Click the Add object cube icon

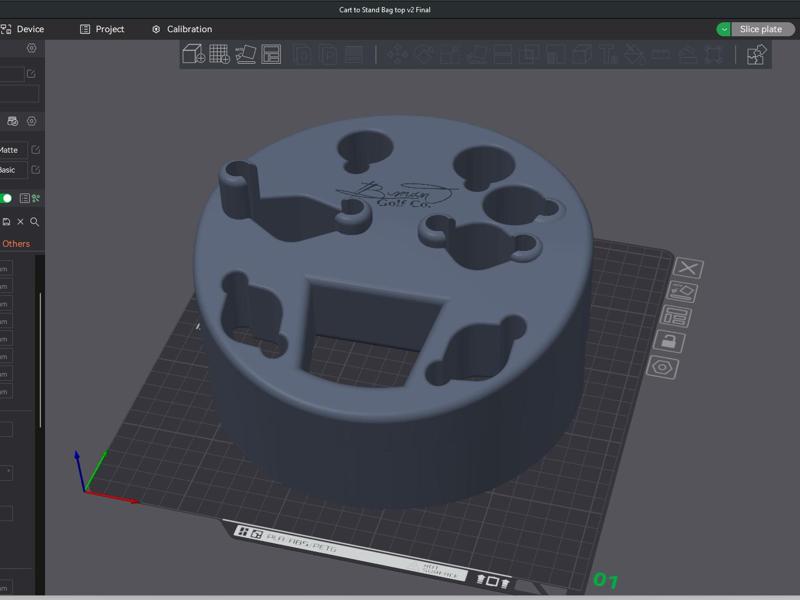click(x=193, y=55)
